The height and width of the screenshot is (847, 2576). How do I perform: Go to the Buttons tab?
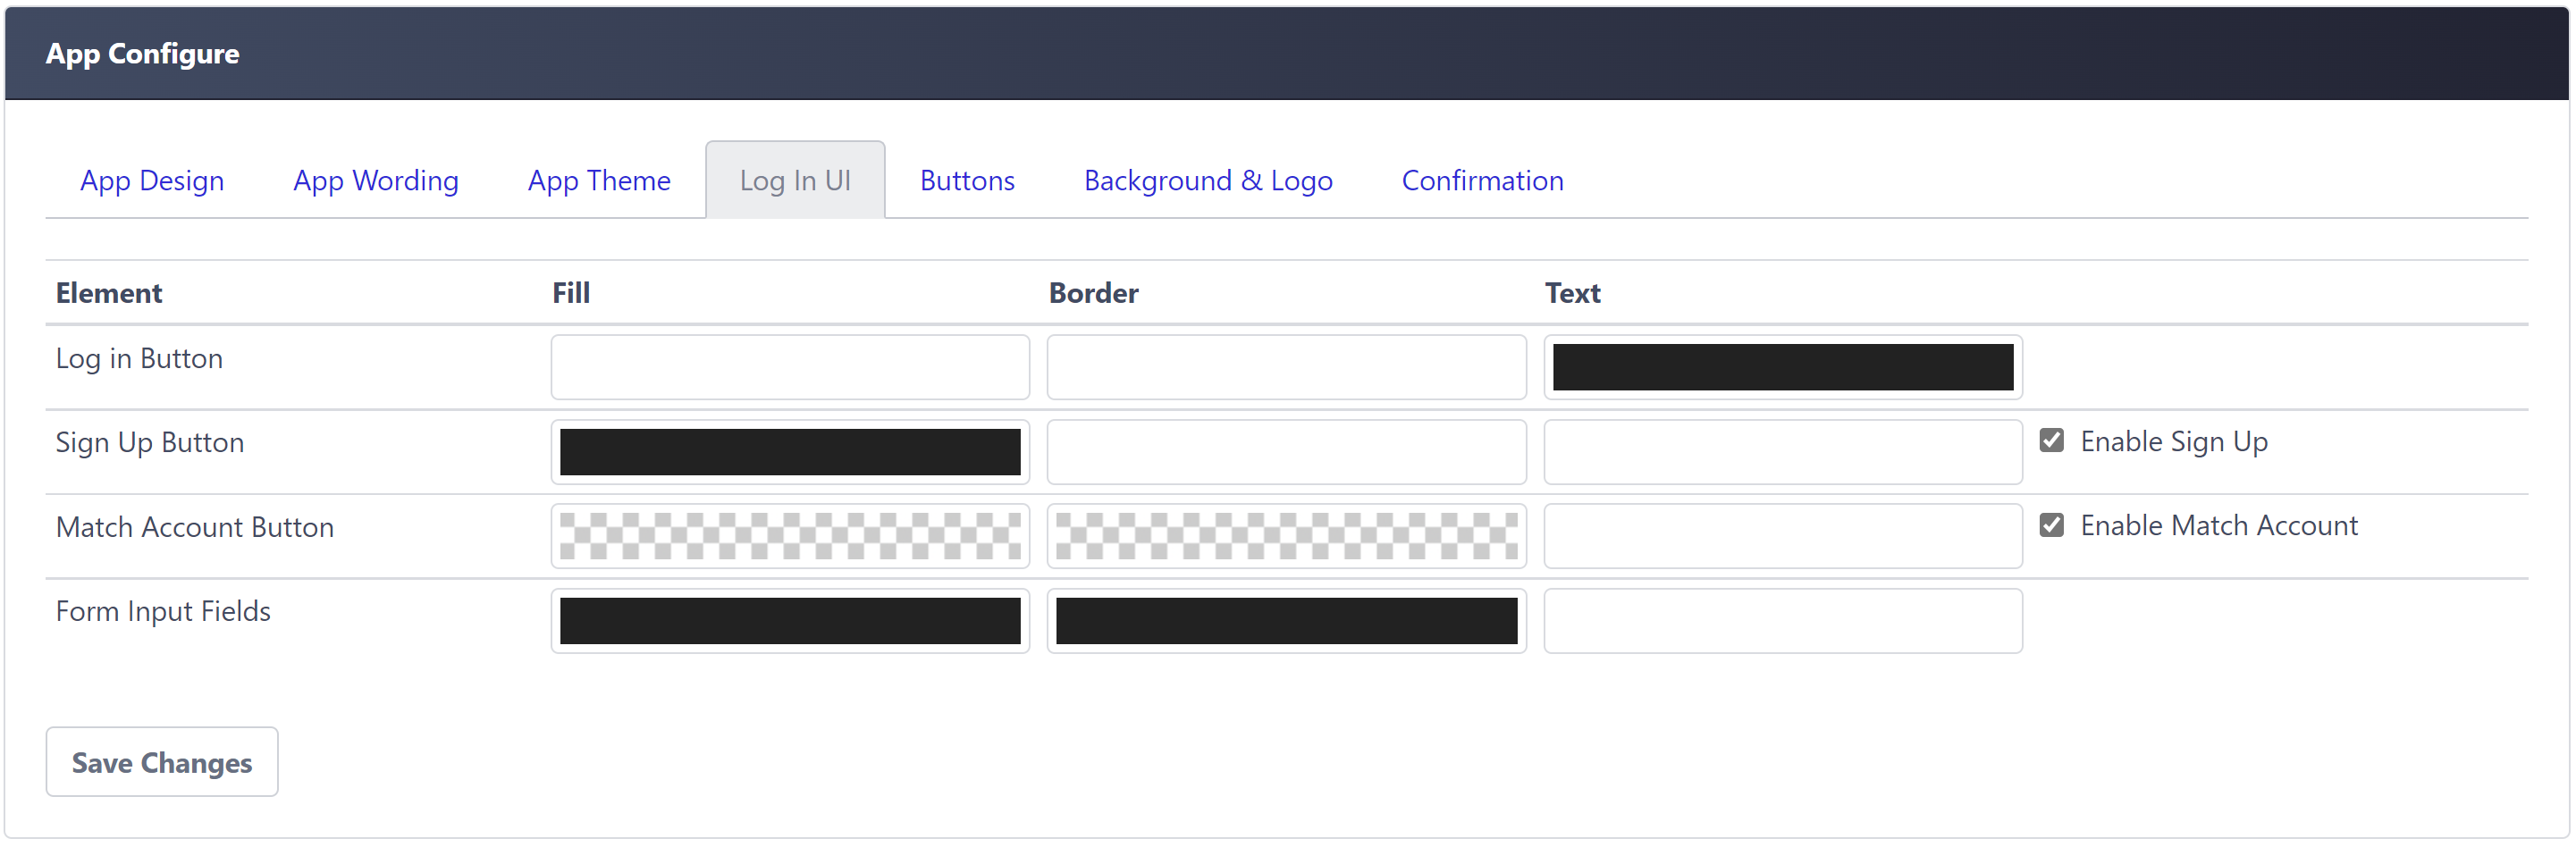(x=967, y=181)
